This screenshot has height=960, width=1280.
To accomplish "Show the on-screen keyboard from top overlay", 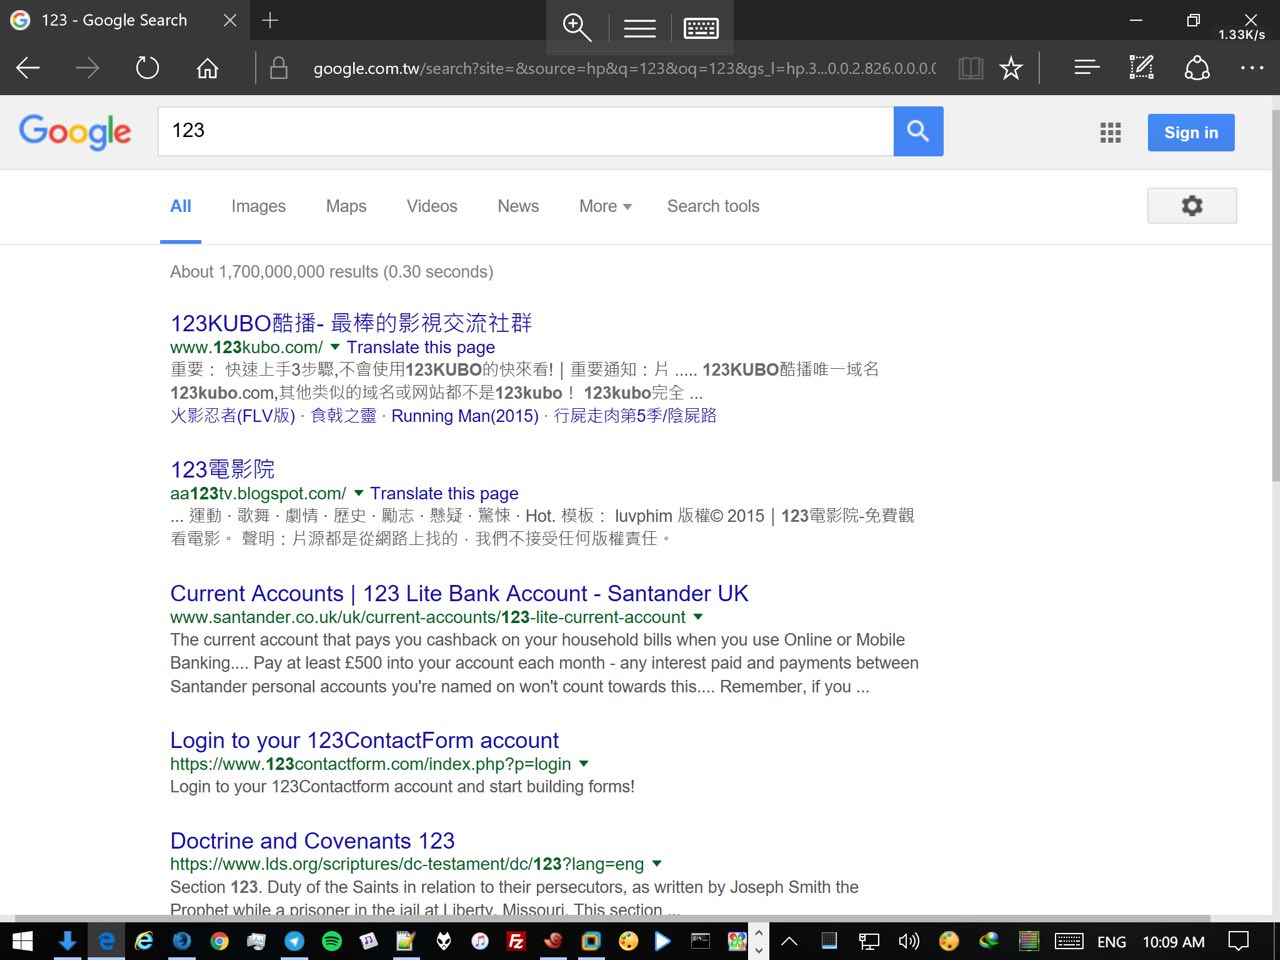I will pyautogui.click(x=701, y=28).
